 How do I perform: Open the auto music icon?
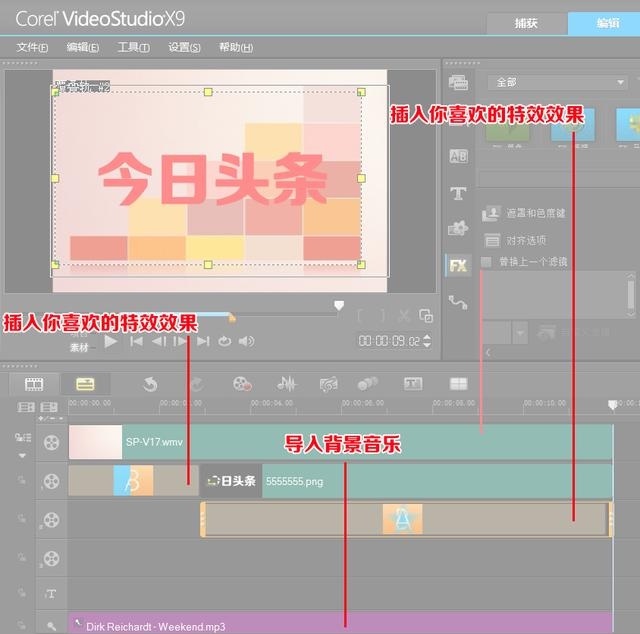pos(328,384)
